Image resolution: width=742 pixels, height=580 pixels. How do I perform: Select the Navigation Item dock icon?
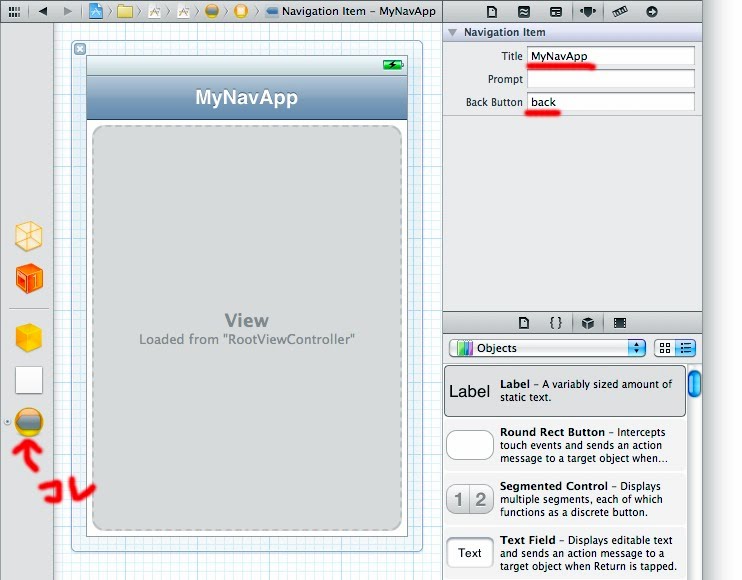[x=29, y=422]
